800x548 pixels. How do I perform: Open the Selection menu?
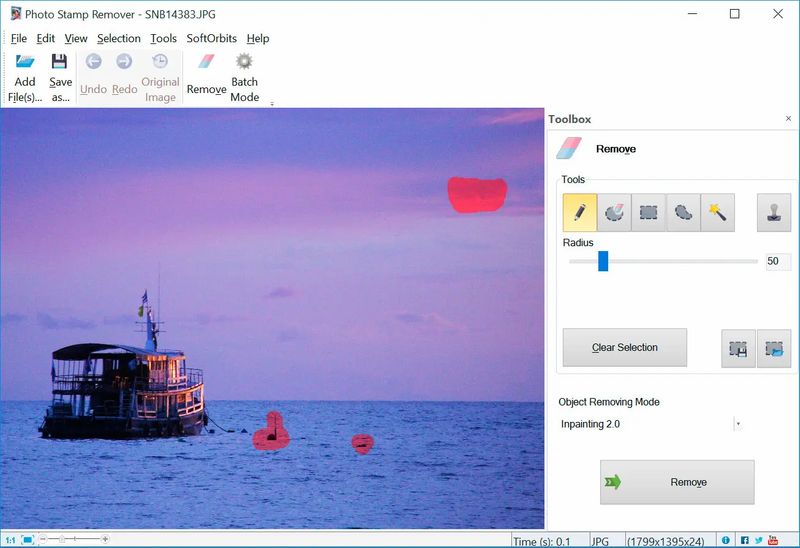[x=118, y=38]
